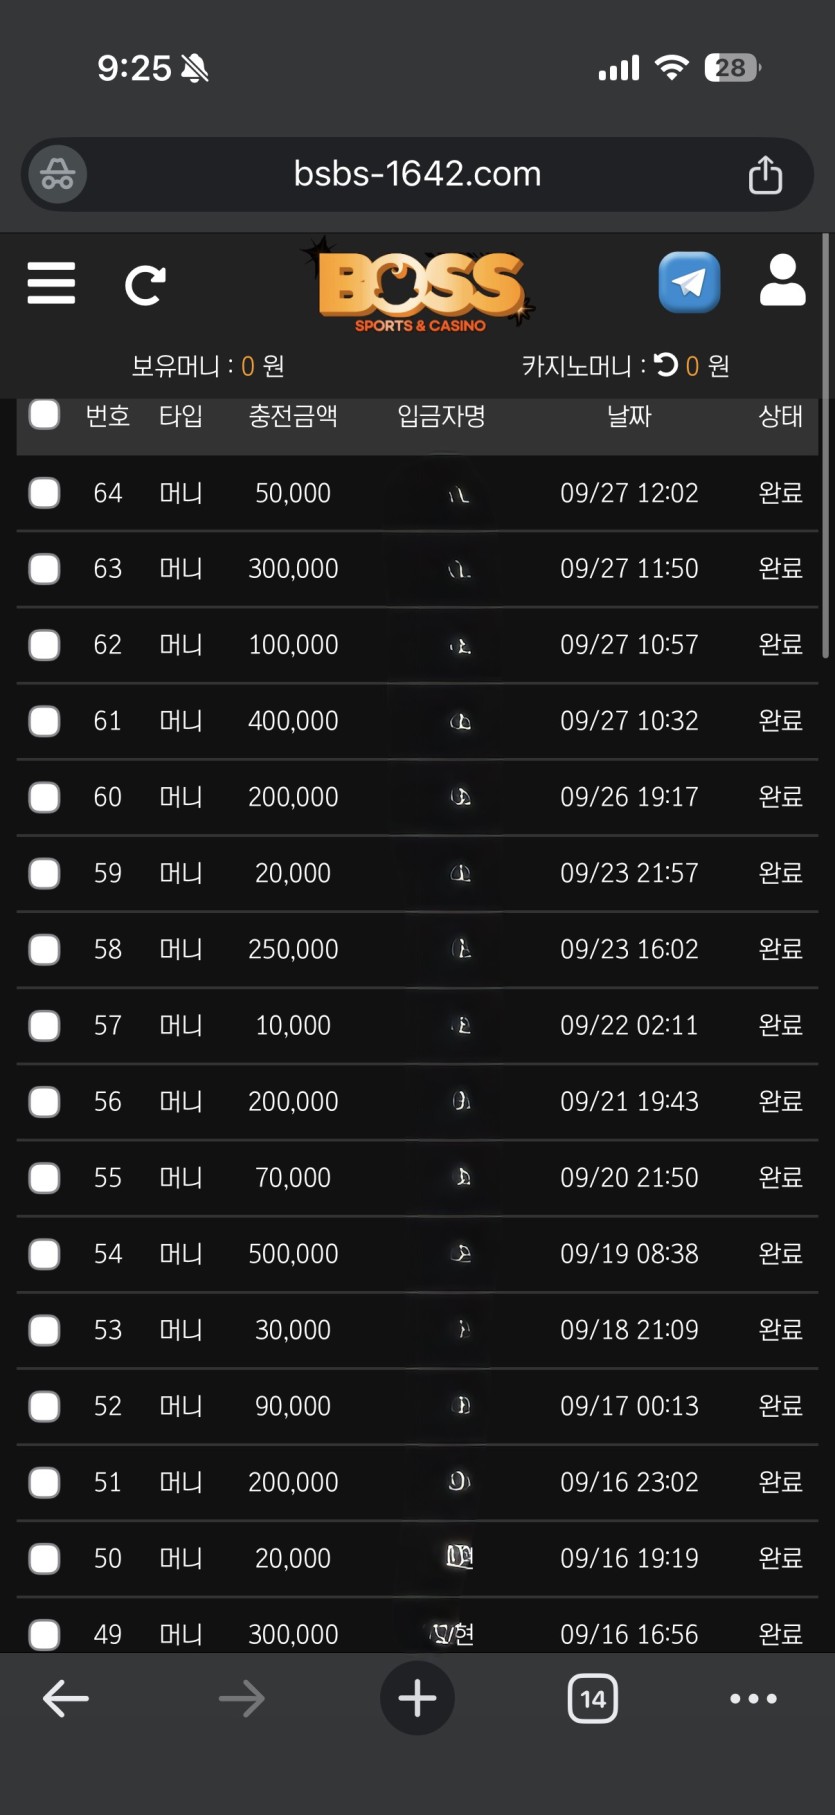Open the user profile icon
Image resolution: width=835 pixels, height=1815 pixels.
[x=782, y=281]
